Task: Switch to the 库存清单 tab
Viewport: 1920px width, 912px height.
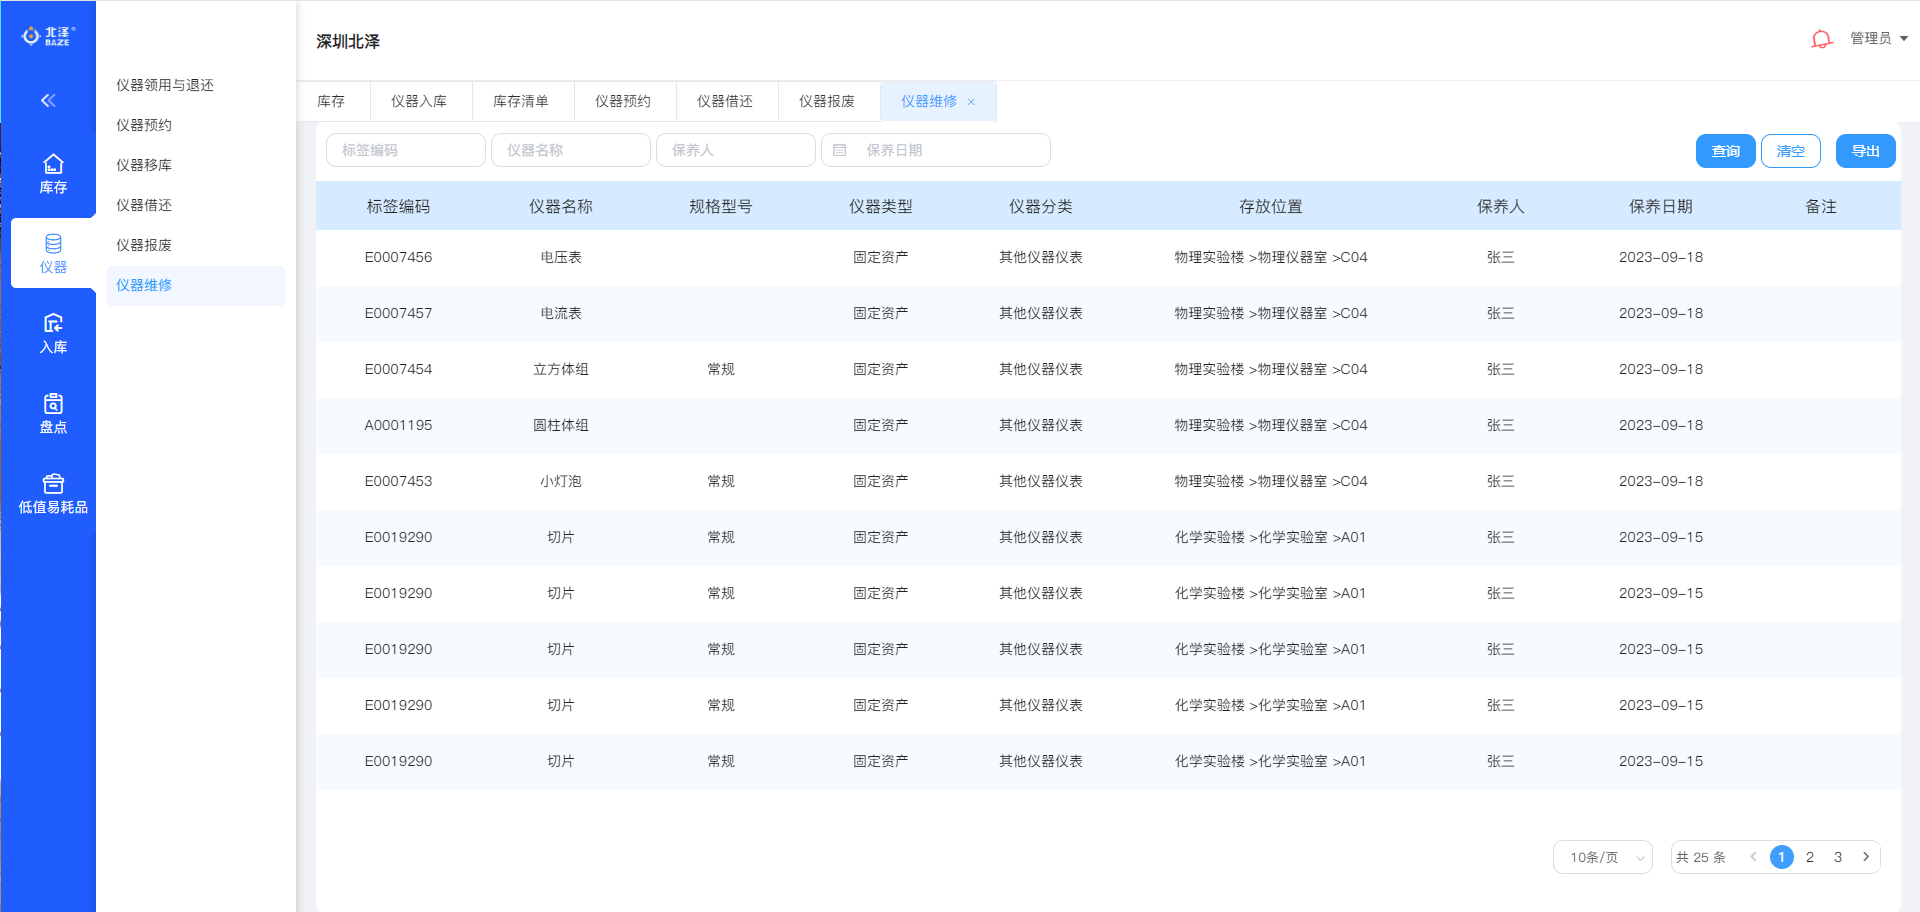Action: click(520, 101)
